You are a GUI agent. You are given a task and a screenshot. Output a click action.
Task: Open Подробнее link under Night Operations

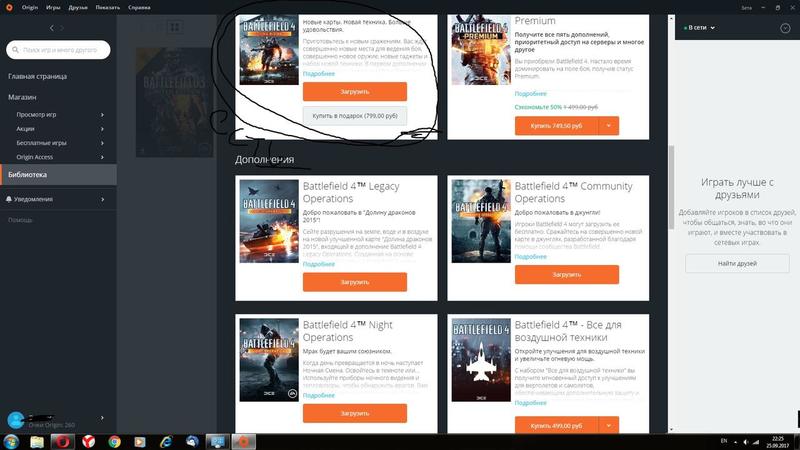319,395
